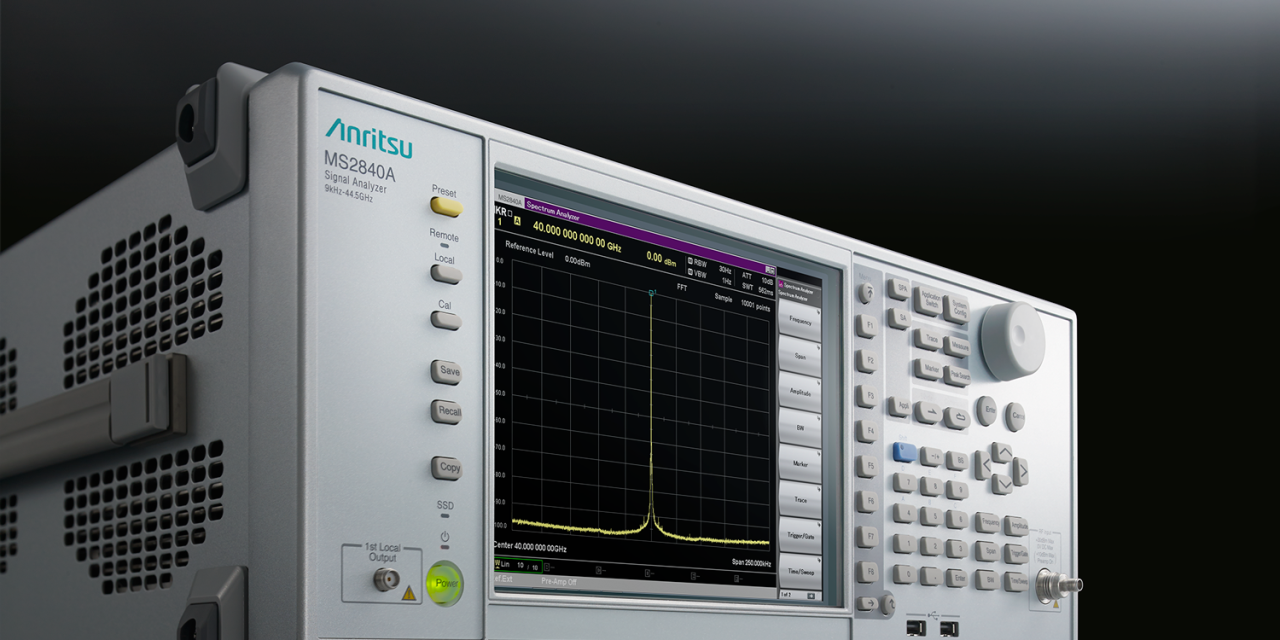Push the F1 function key

pos(867,326)
